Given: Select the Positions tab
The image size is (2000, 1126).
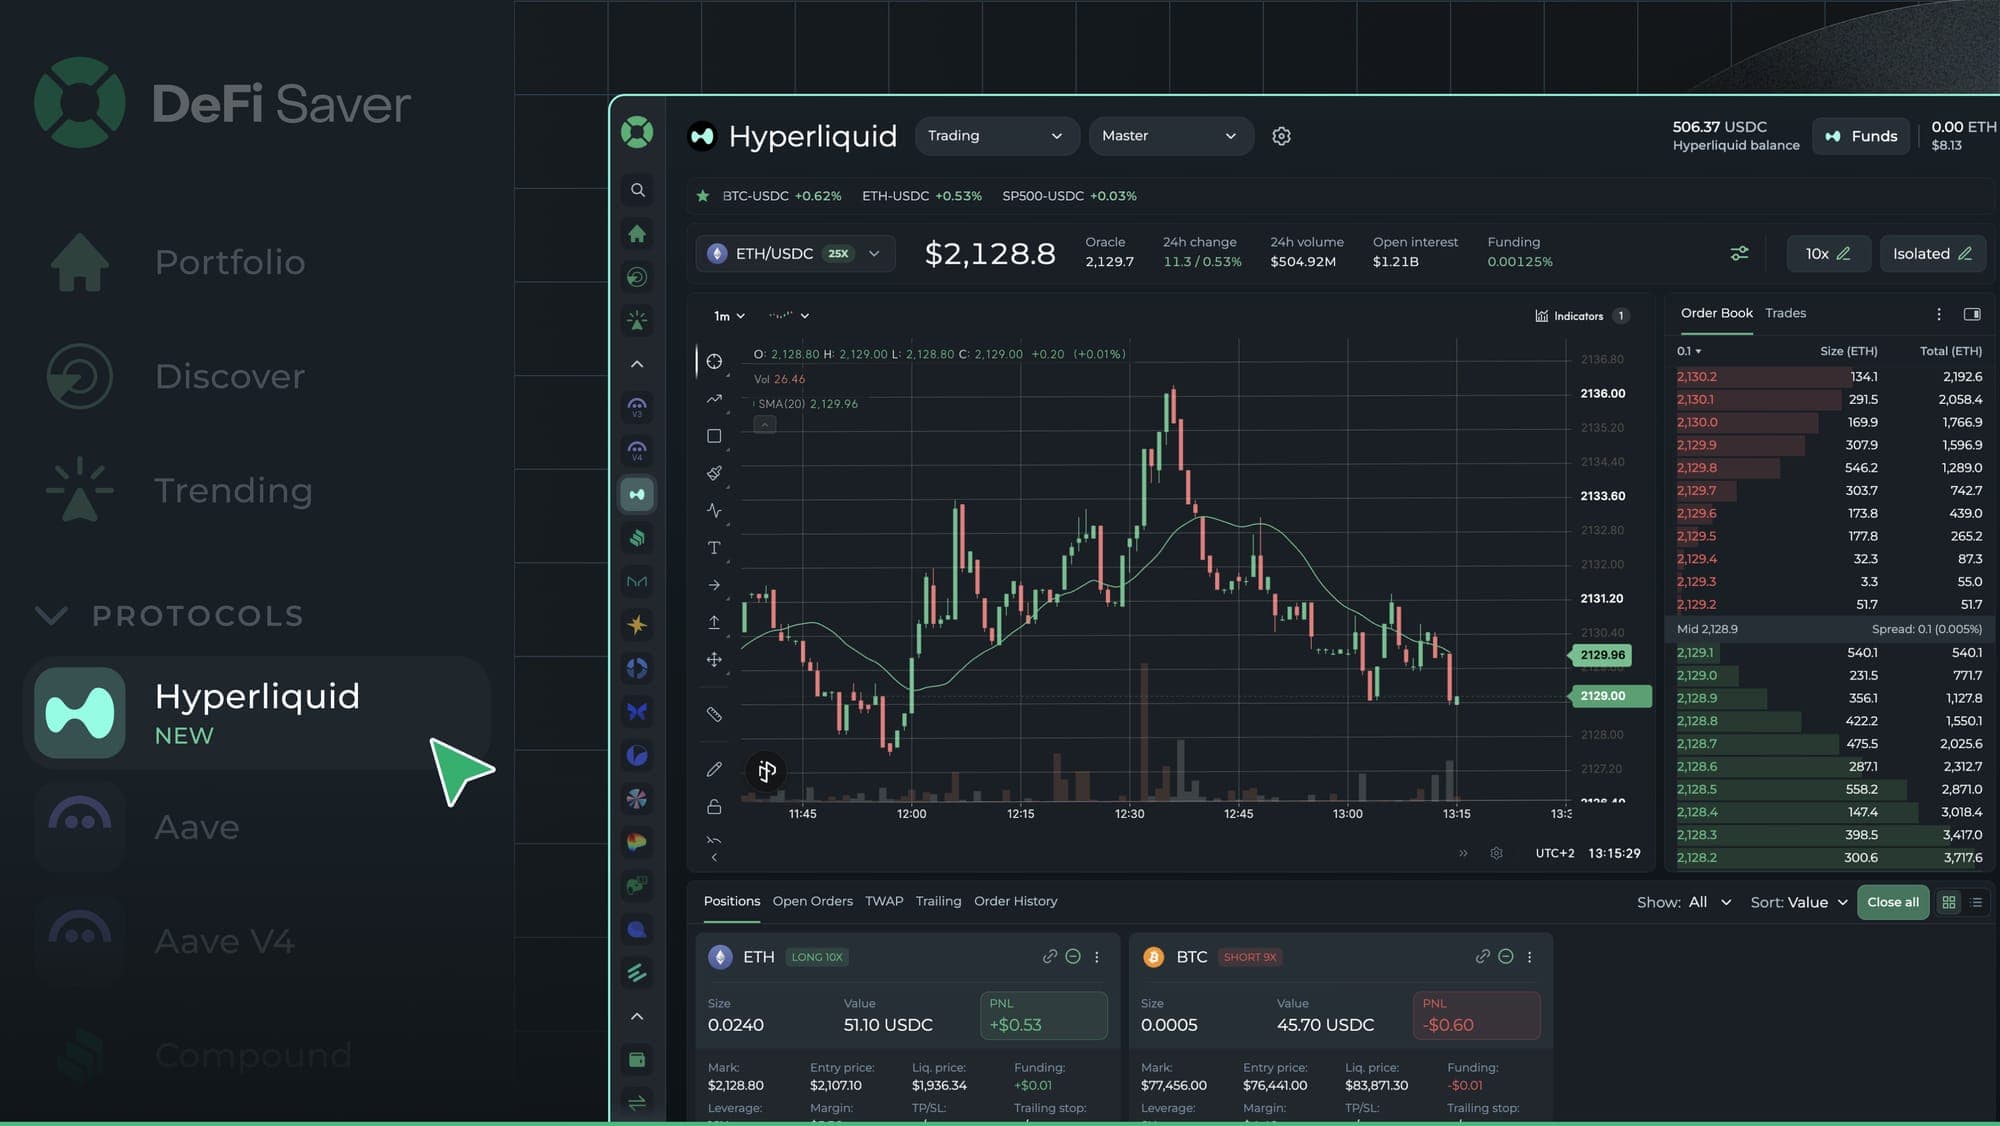Looking at the screenshot, I should pos(731,901).
